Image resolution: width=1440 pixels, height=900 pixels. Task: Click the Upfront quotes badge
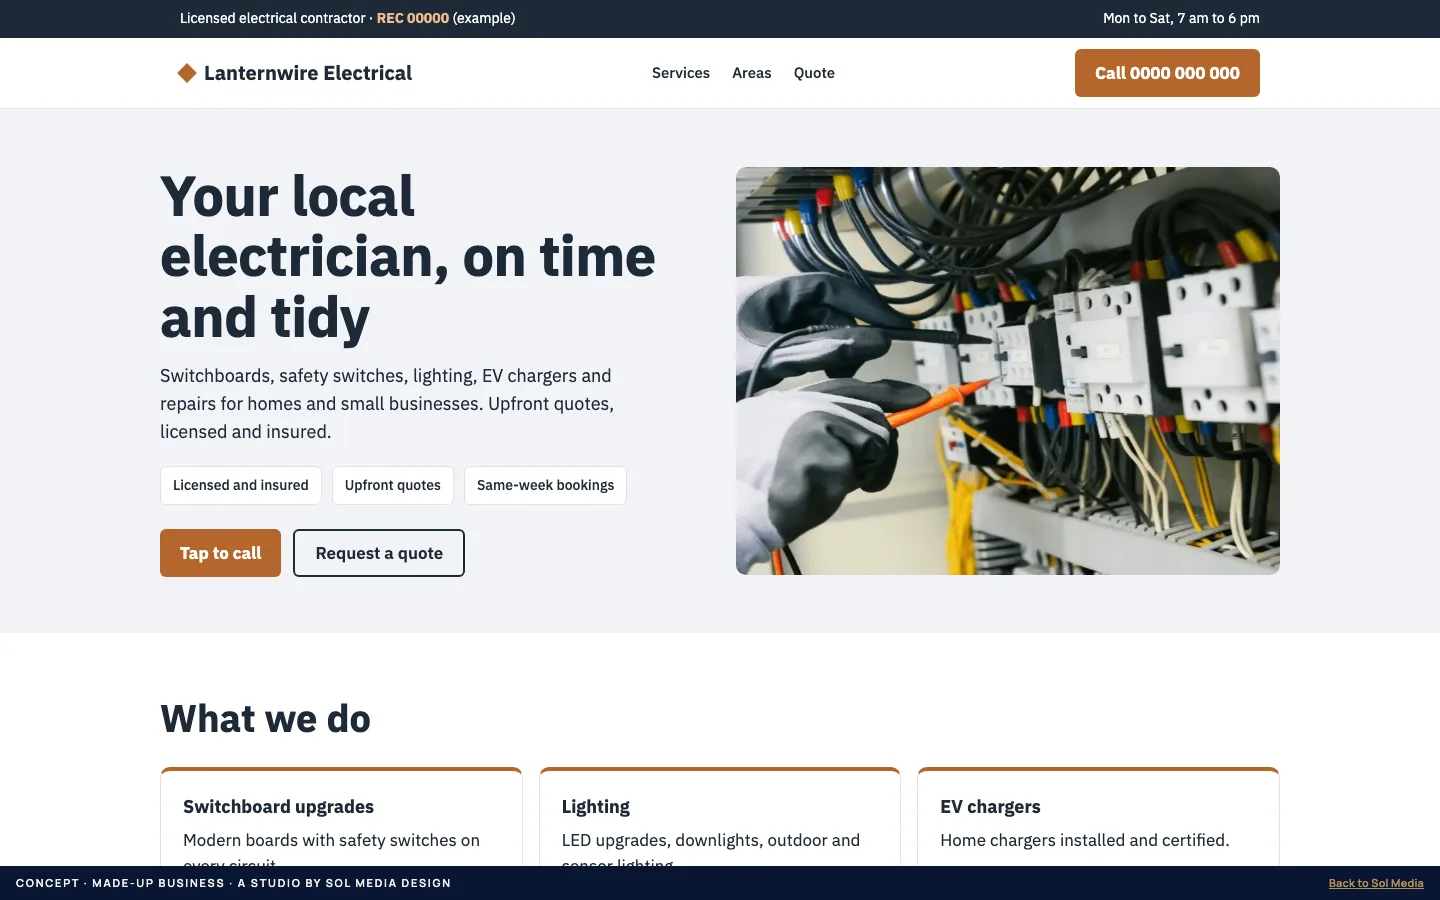pyautogui.click(x=393, y=485)
